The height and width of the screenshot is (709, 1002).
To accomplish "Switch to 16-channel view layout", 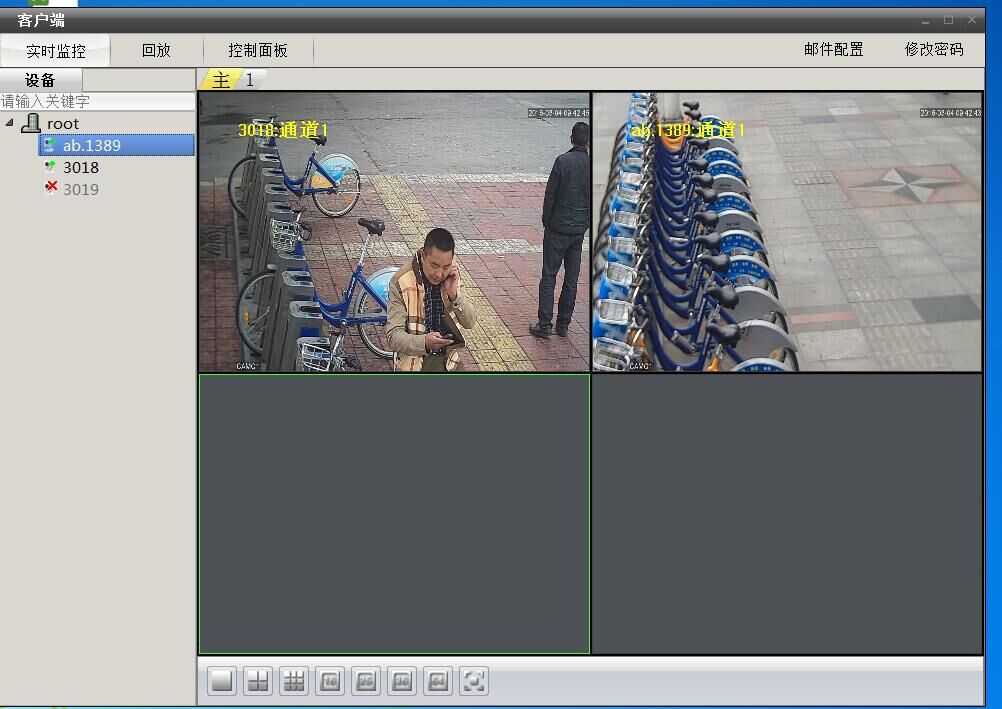I will [x=330, y=682].
